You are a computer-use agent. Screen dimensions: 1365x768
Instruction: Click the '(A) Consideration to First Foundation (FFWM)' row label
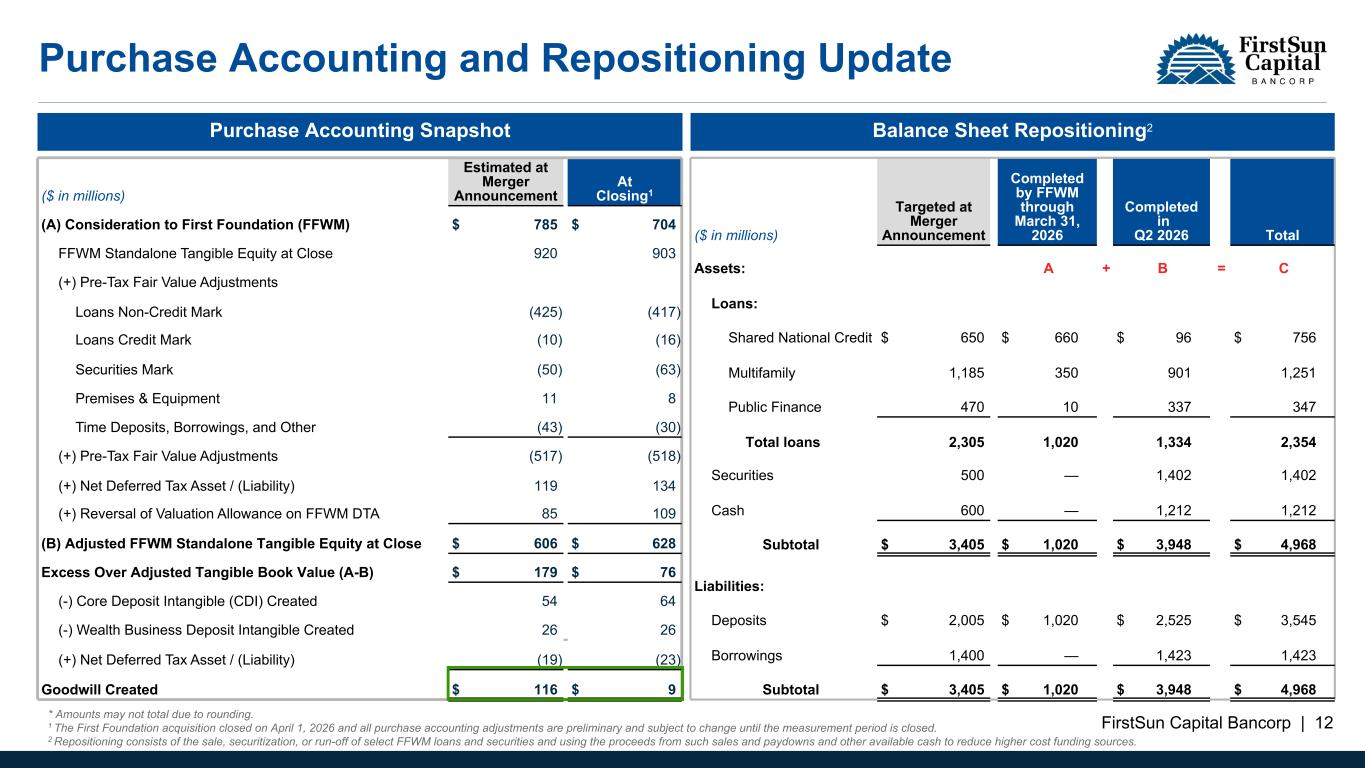click(x=194, y=224)
